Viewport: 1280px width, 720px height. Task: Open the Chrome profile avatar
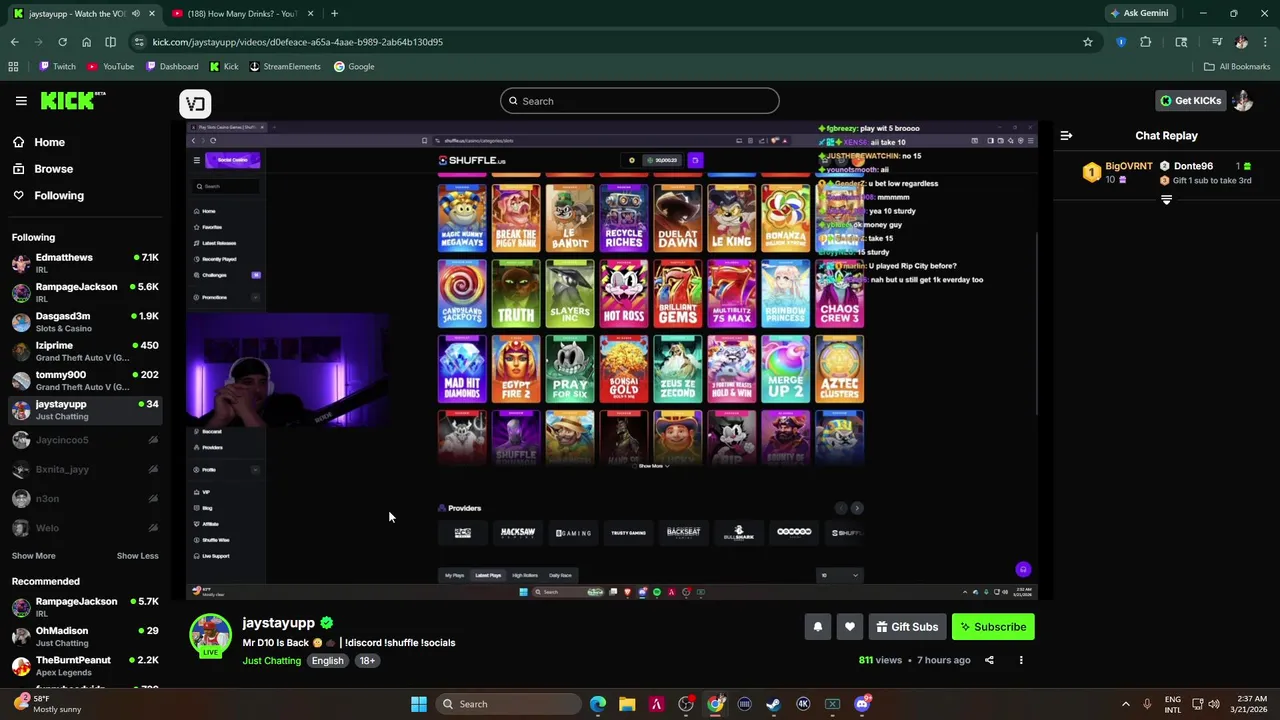pyautogui.click(x=1241, y=42)
